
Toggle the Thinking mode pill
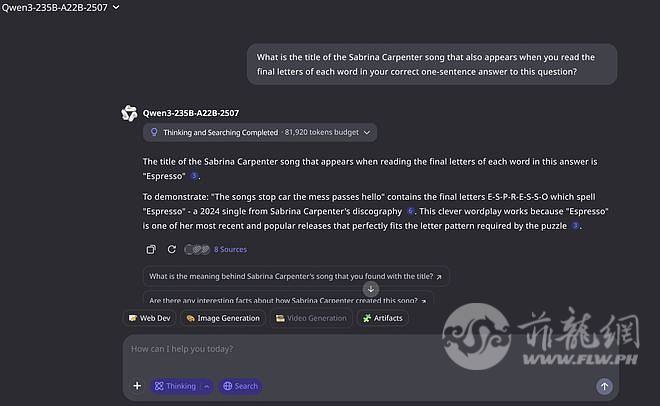point(176,386)
